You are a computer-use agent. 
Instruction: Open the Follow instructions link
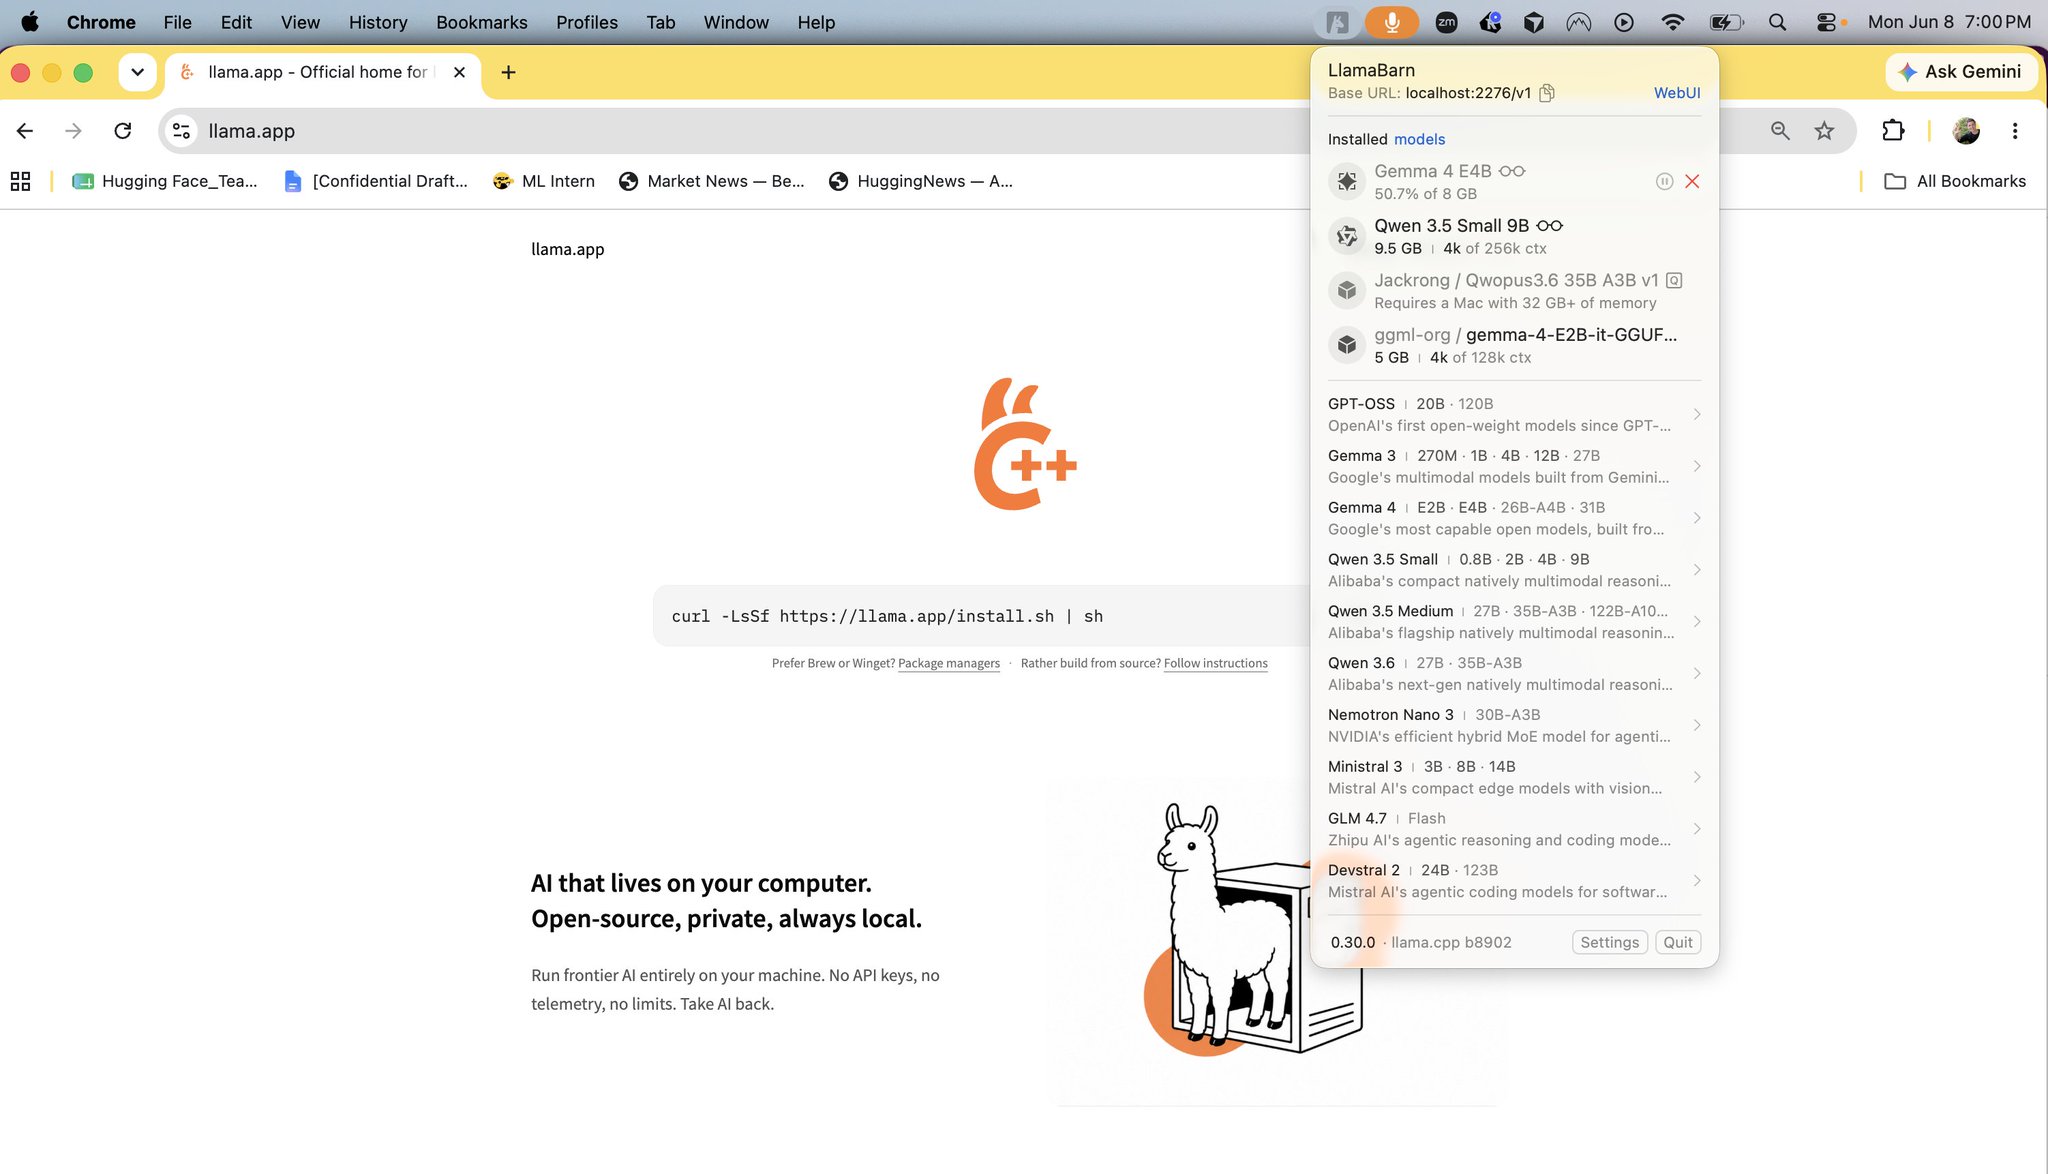tap(1215, 663)
